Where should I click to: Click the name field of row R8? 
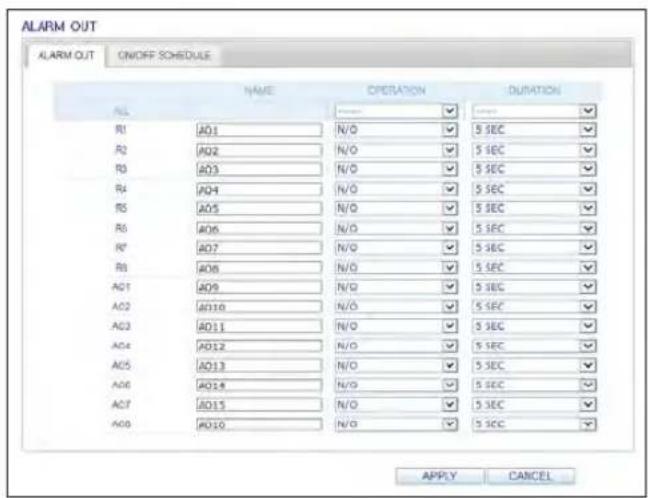click(259, 268)
